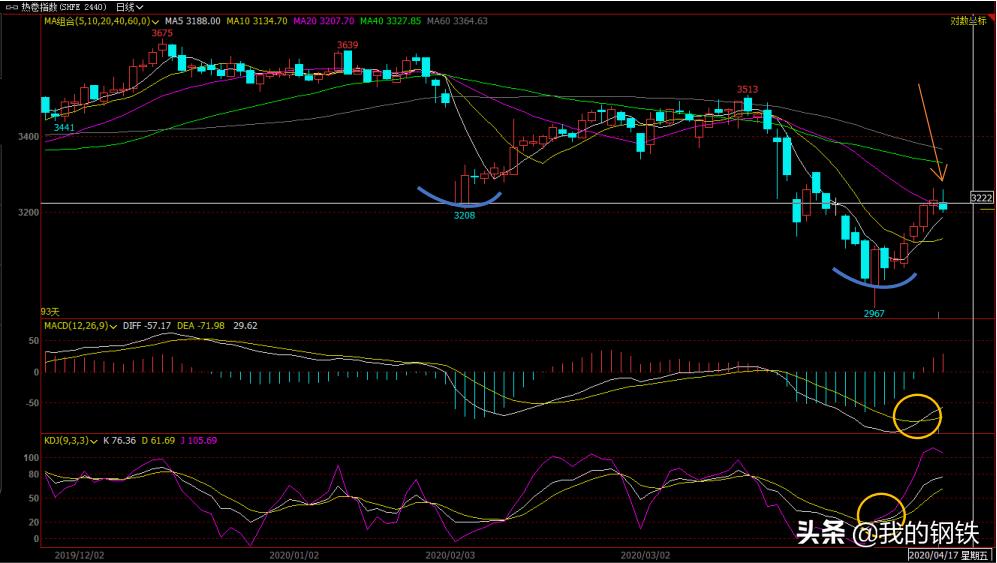This screenshot has width=997, height=563.
Task: Click the 3675 high price label
Action: pos(162,33)
